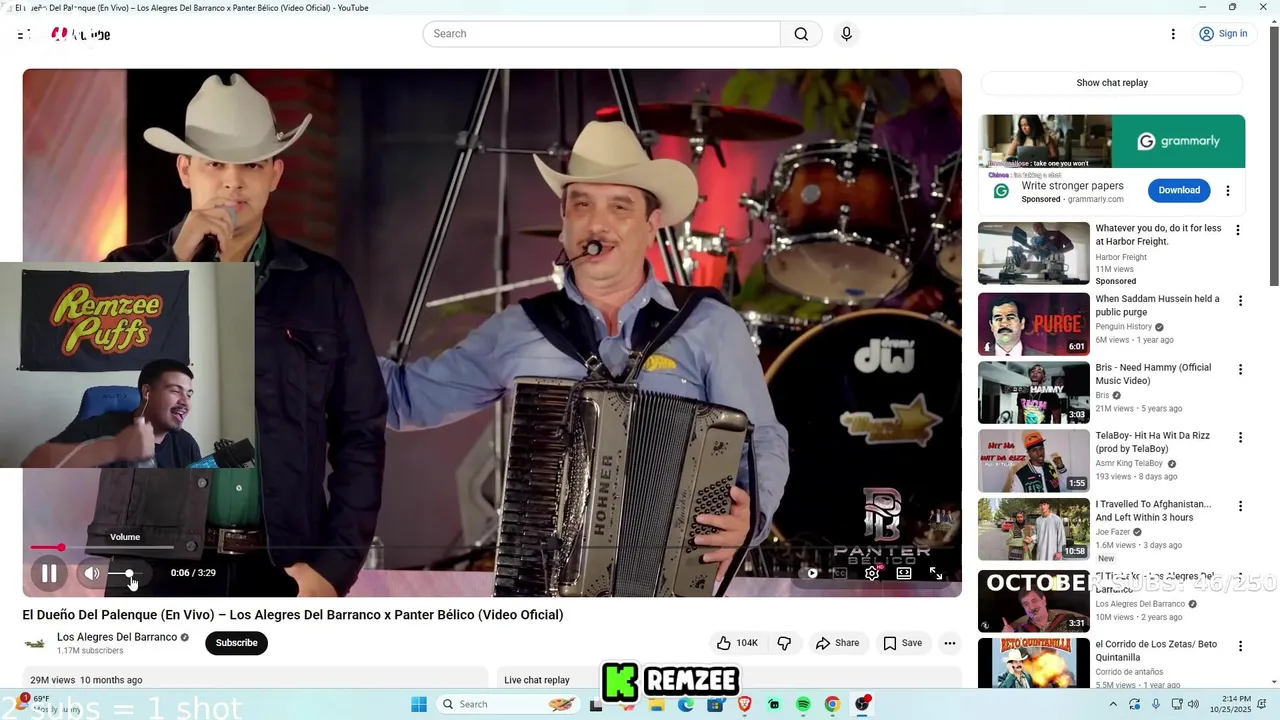Open Google Chrome from taskbar
The height and width of the screenshot is (720, 1280).
(832, 704)
